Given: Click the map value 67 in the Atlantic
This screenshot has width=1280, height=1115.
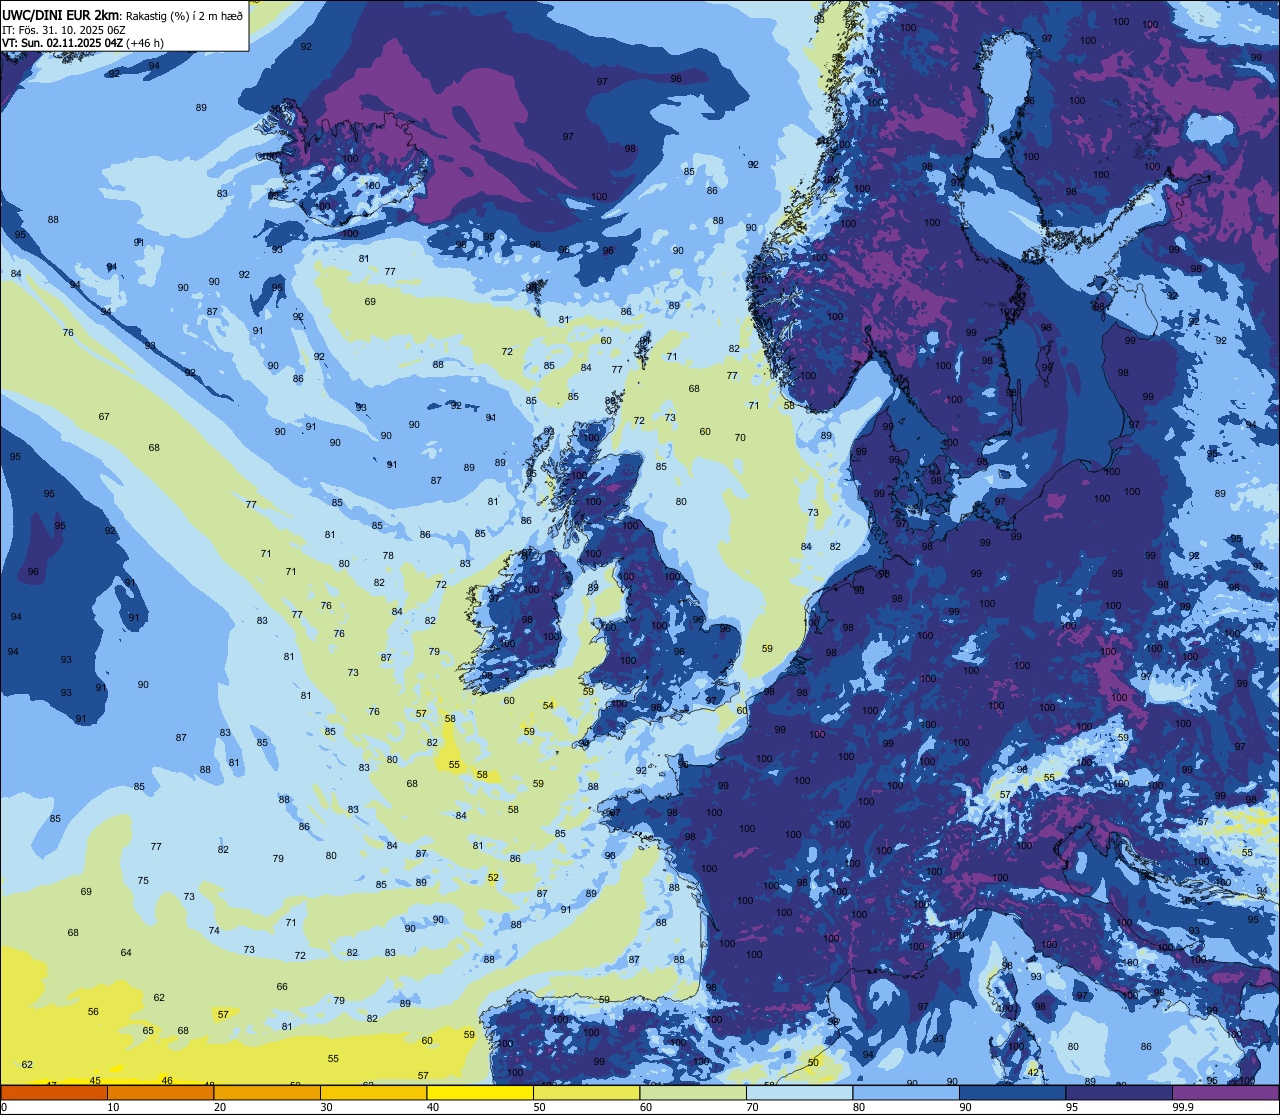Looking at the screenshot, I should (104, 416).
